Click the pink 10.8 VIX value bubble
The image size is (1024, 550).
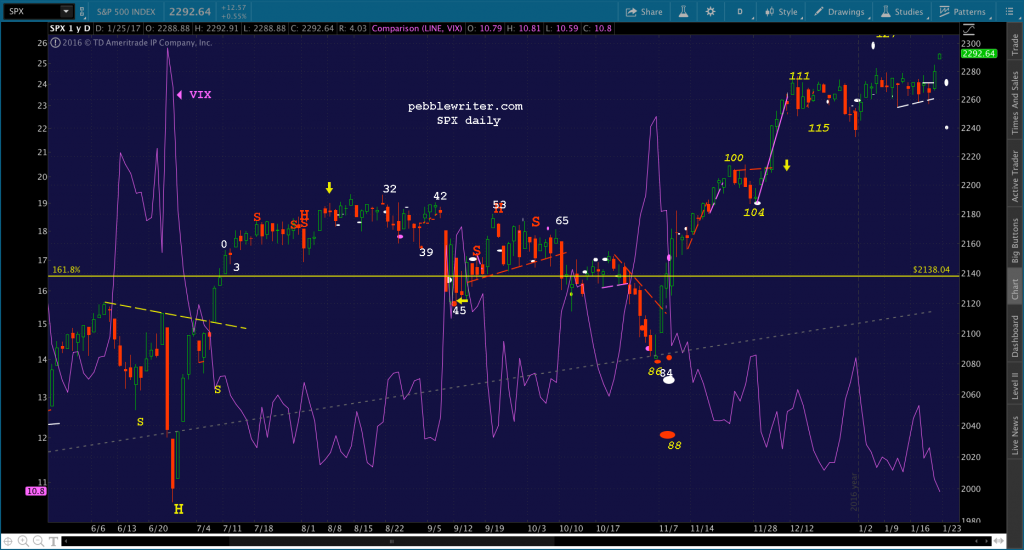pyautogui.click(x=35, y=491)
